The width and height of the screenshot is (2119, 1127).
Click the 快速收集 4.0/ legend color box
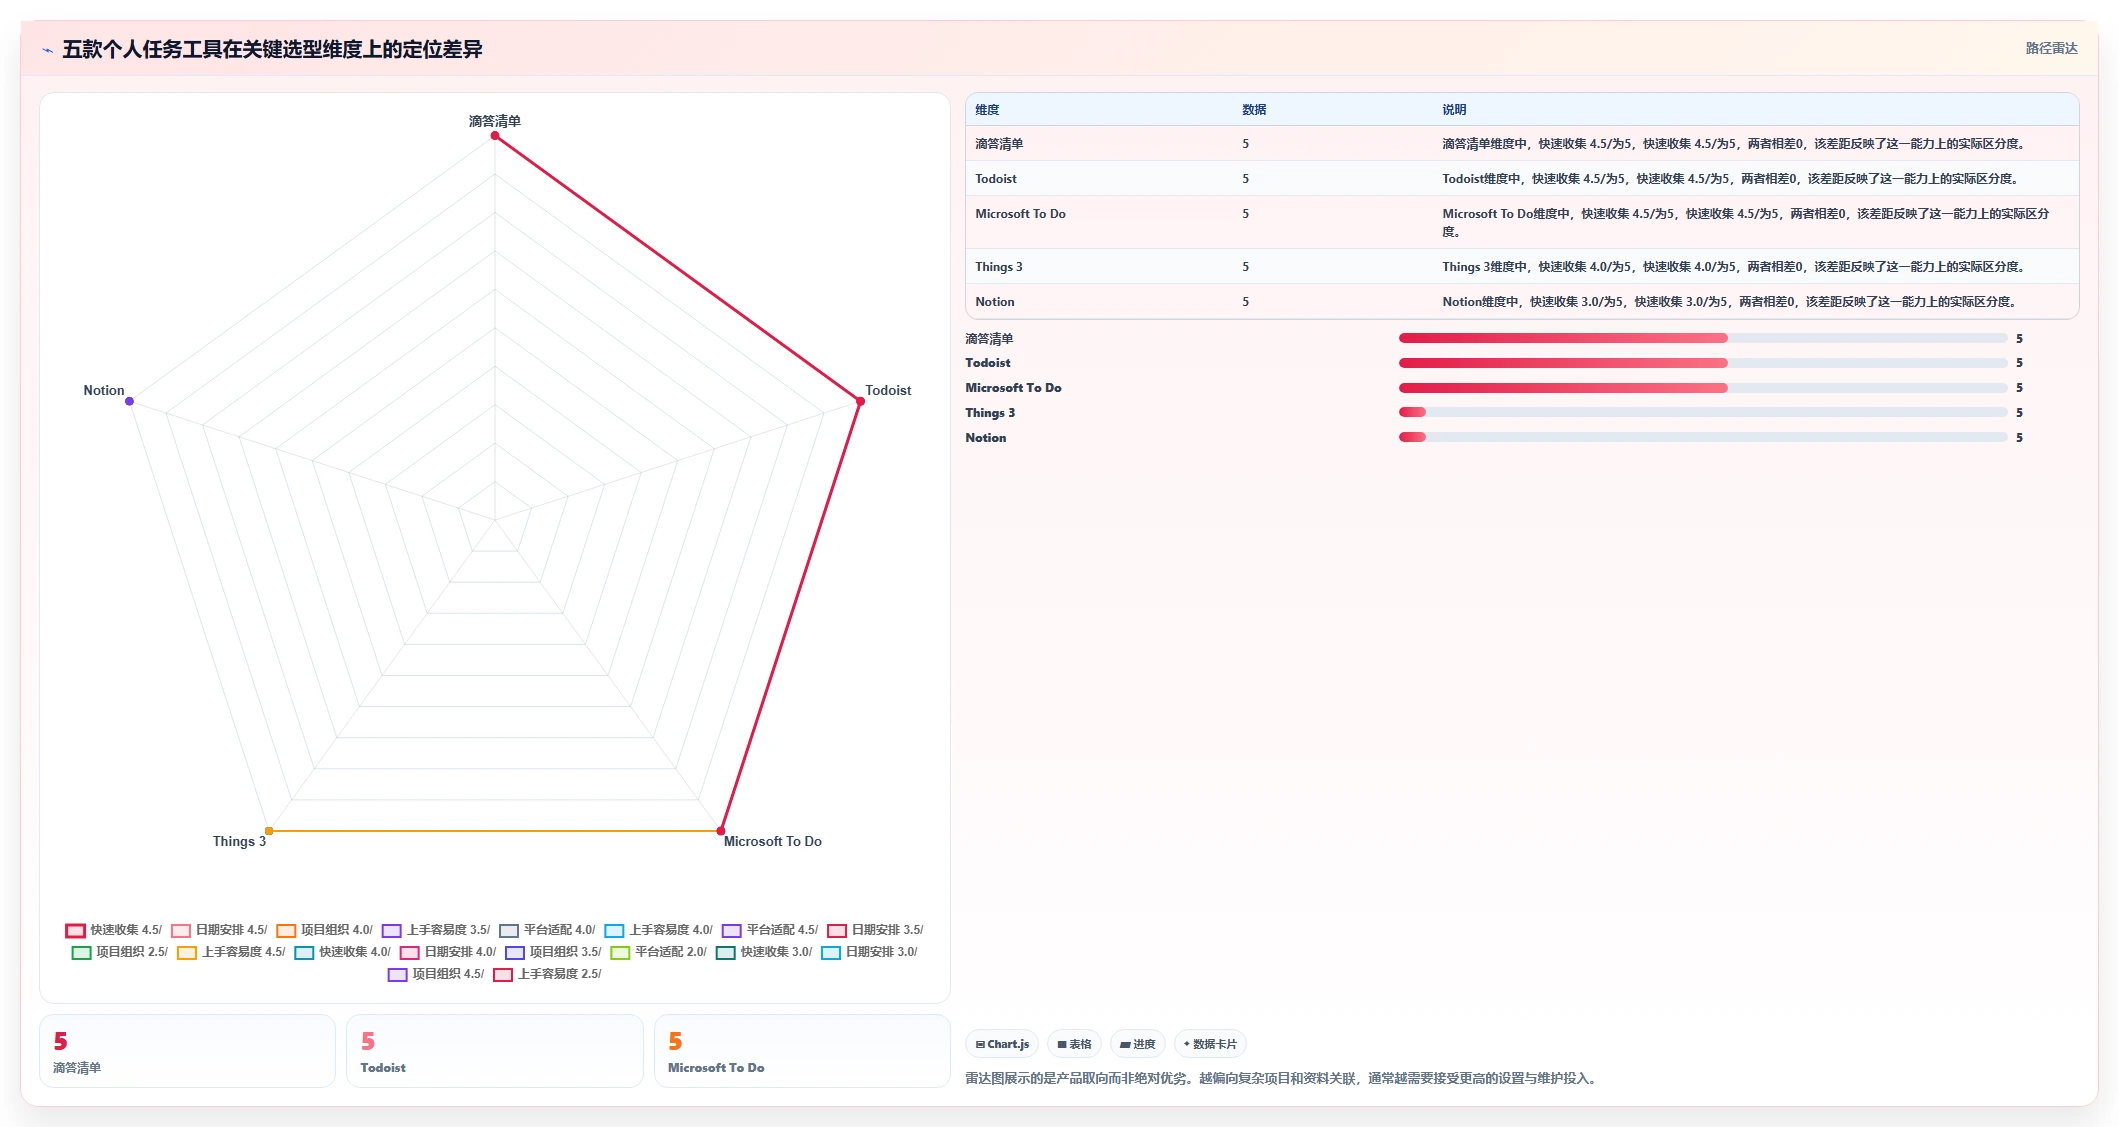pos(304,952)
